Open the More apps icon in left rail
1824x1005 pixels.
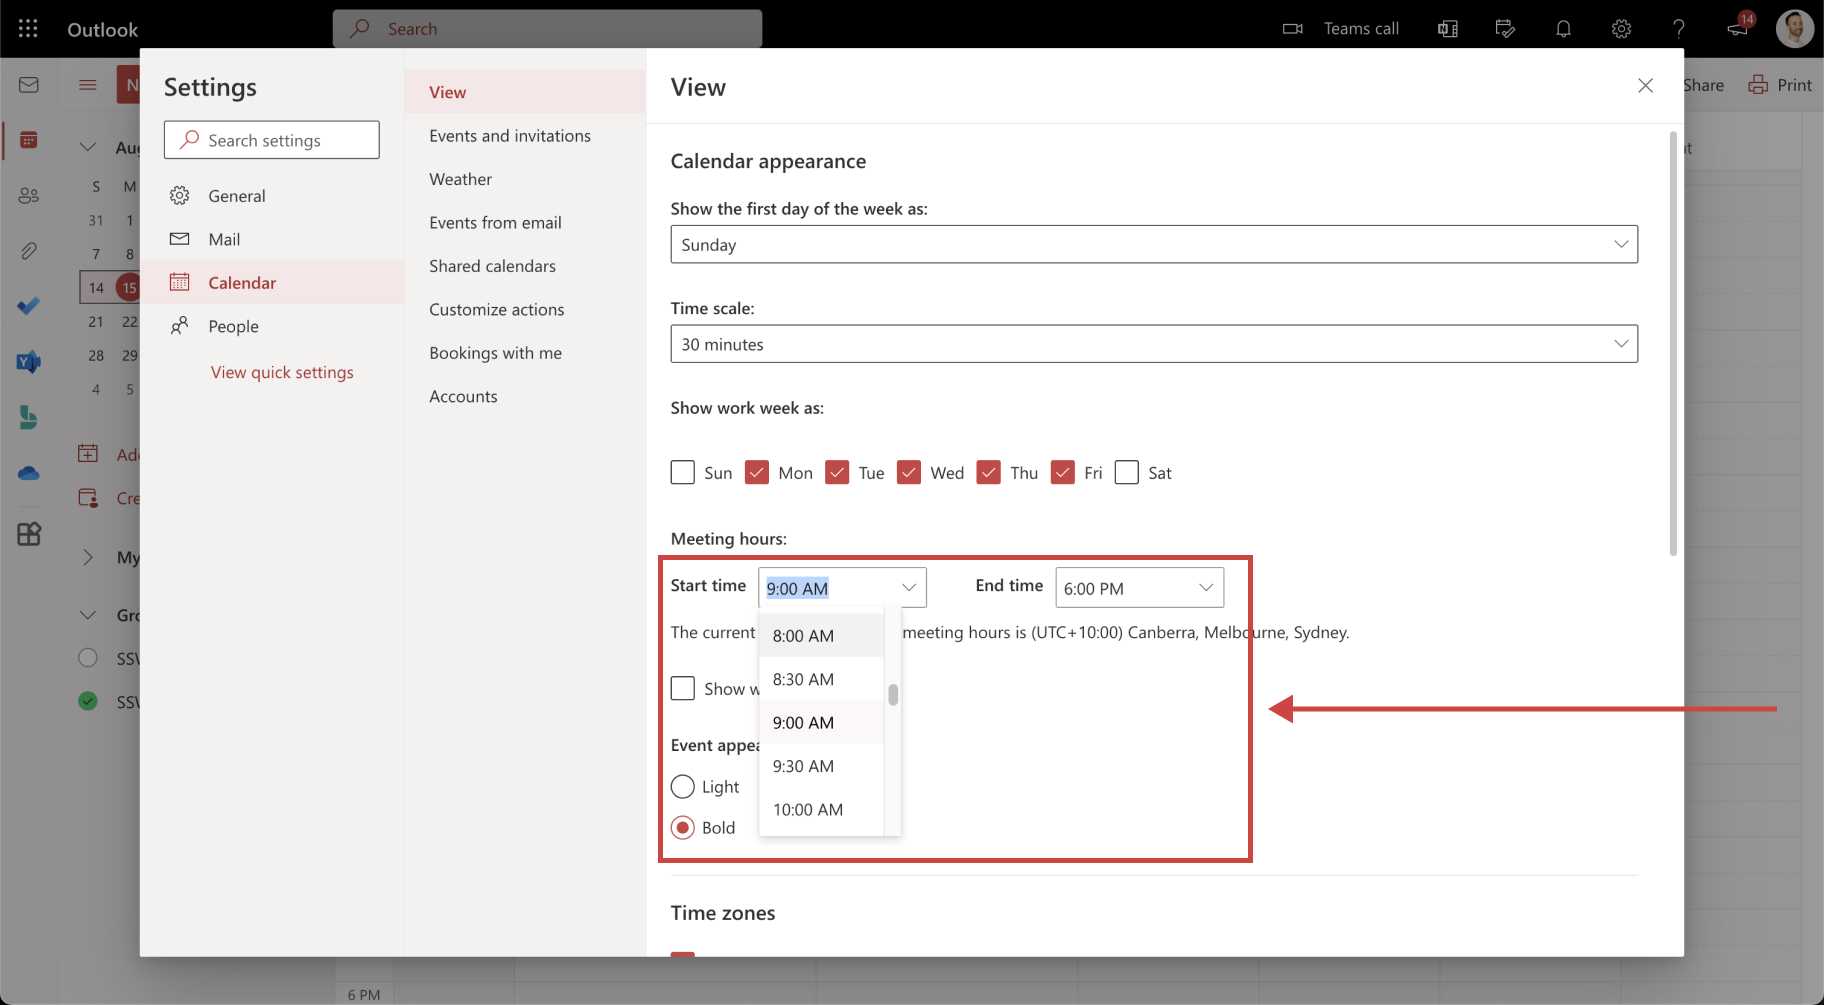pyautogui.click(x=28, y=533)
